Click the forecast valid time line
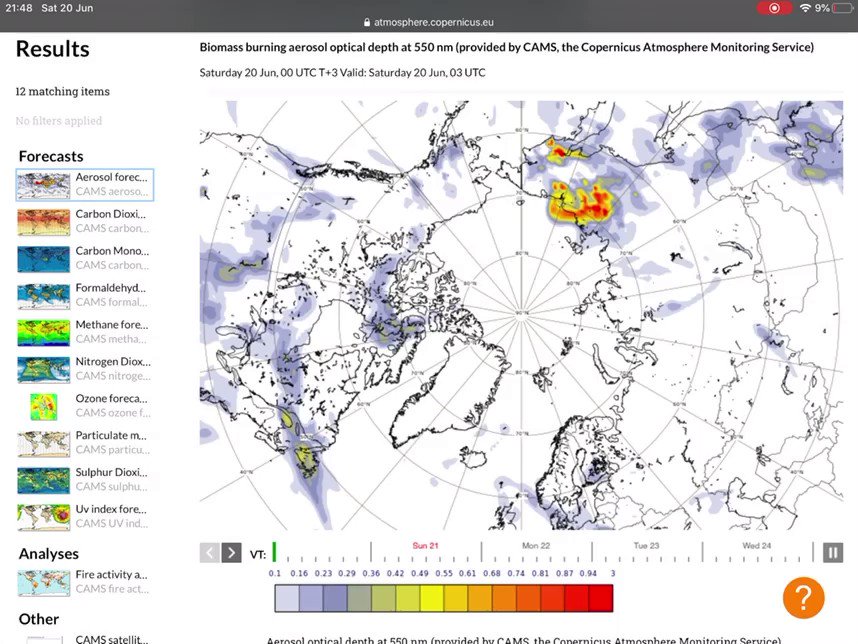Screen dimensions: 858x644 pyautogui.click(x=342, y=73)
